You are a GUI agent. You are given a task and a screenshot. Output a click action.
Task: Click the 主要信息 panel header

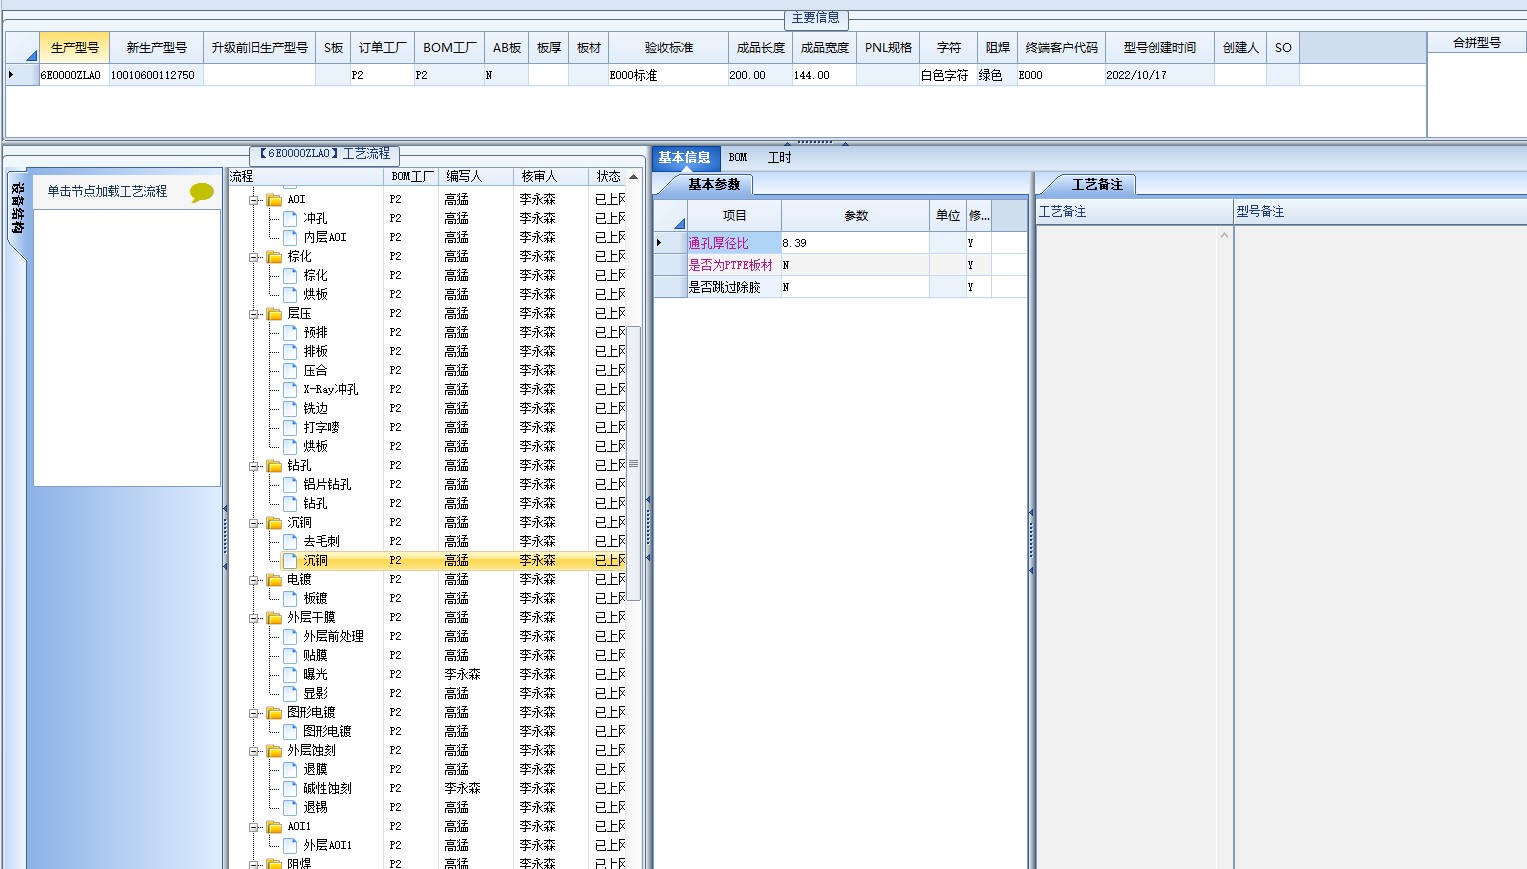point(816,18)
